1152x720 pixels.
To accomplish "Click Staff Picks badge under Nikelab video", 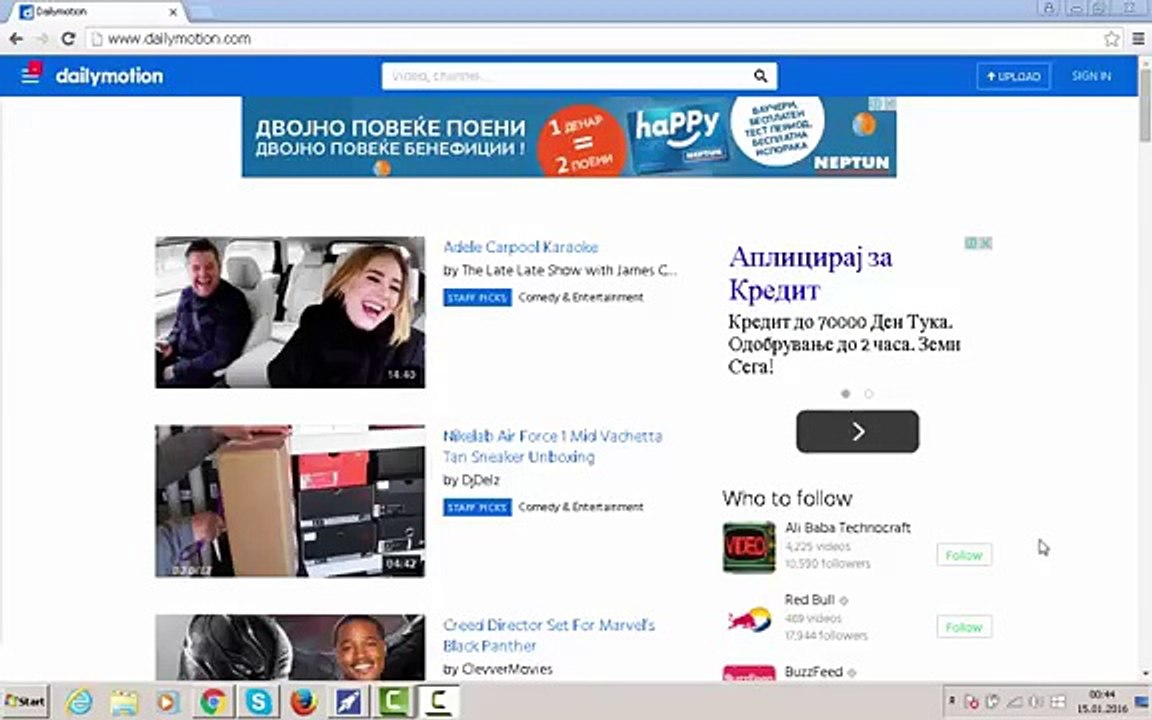I will tap(477, 508).
